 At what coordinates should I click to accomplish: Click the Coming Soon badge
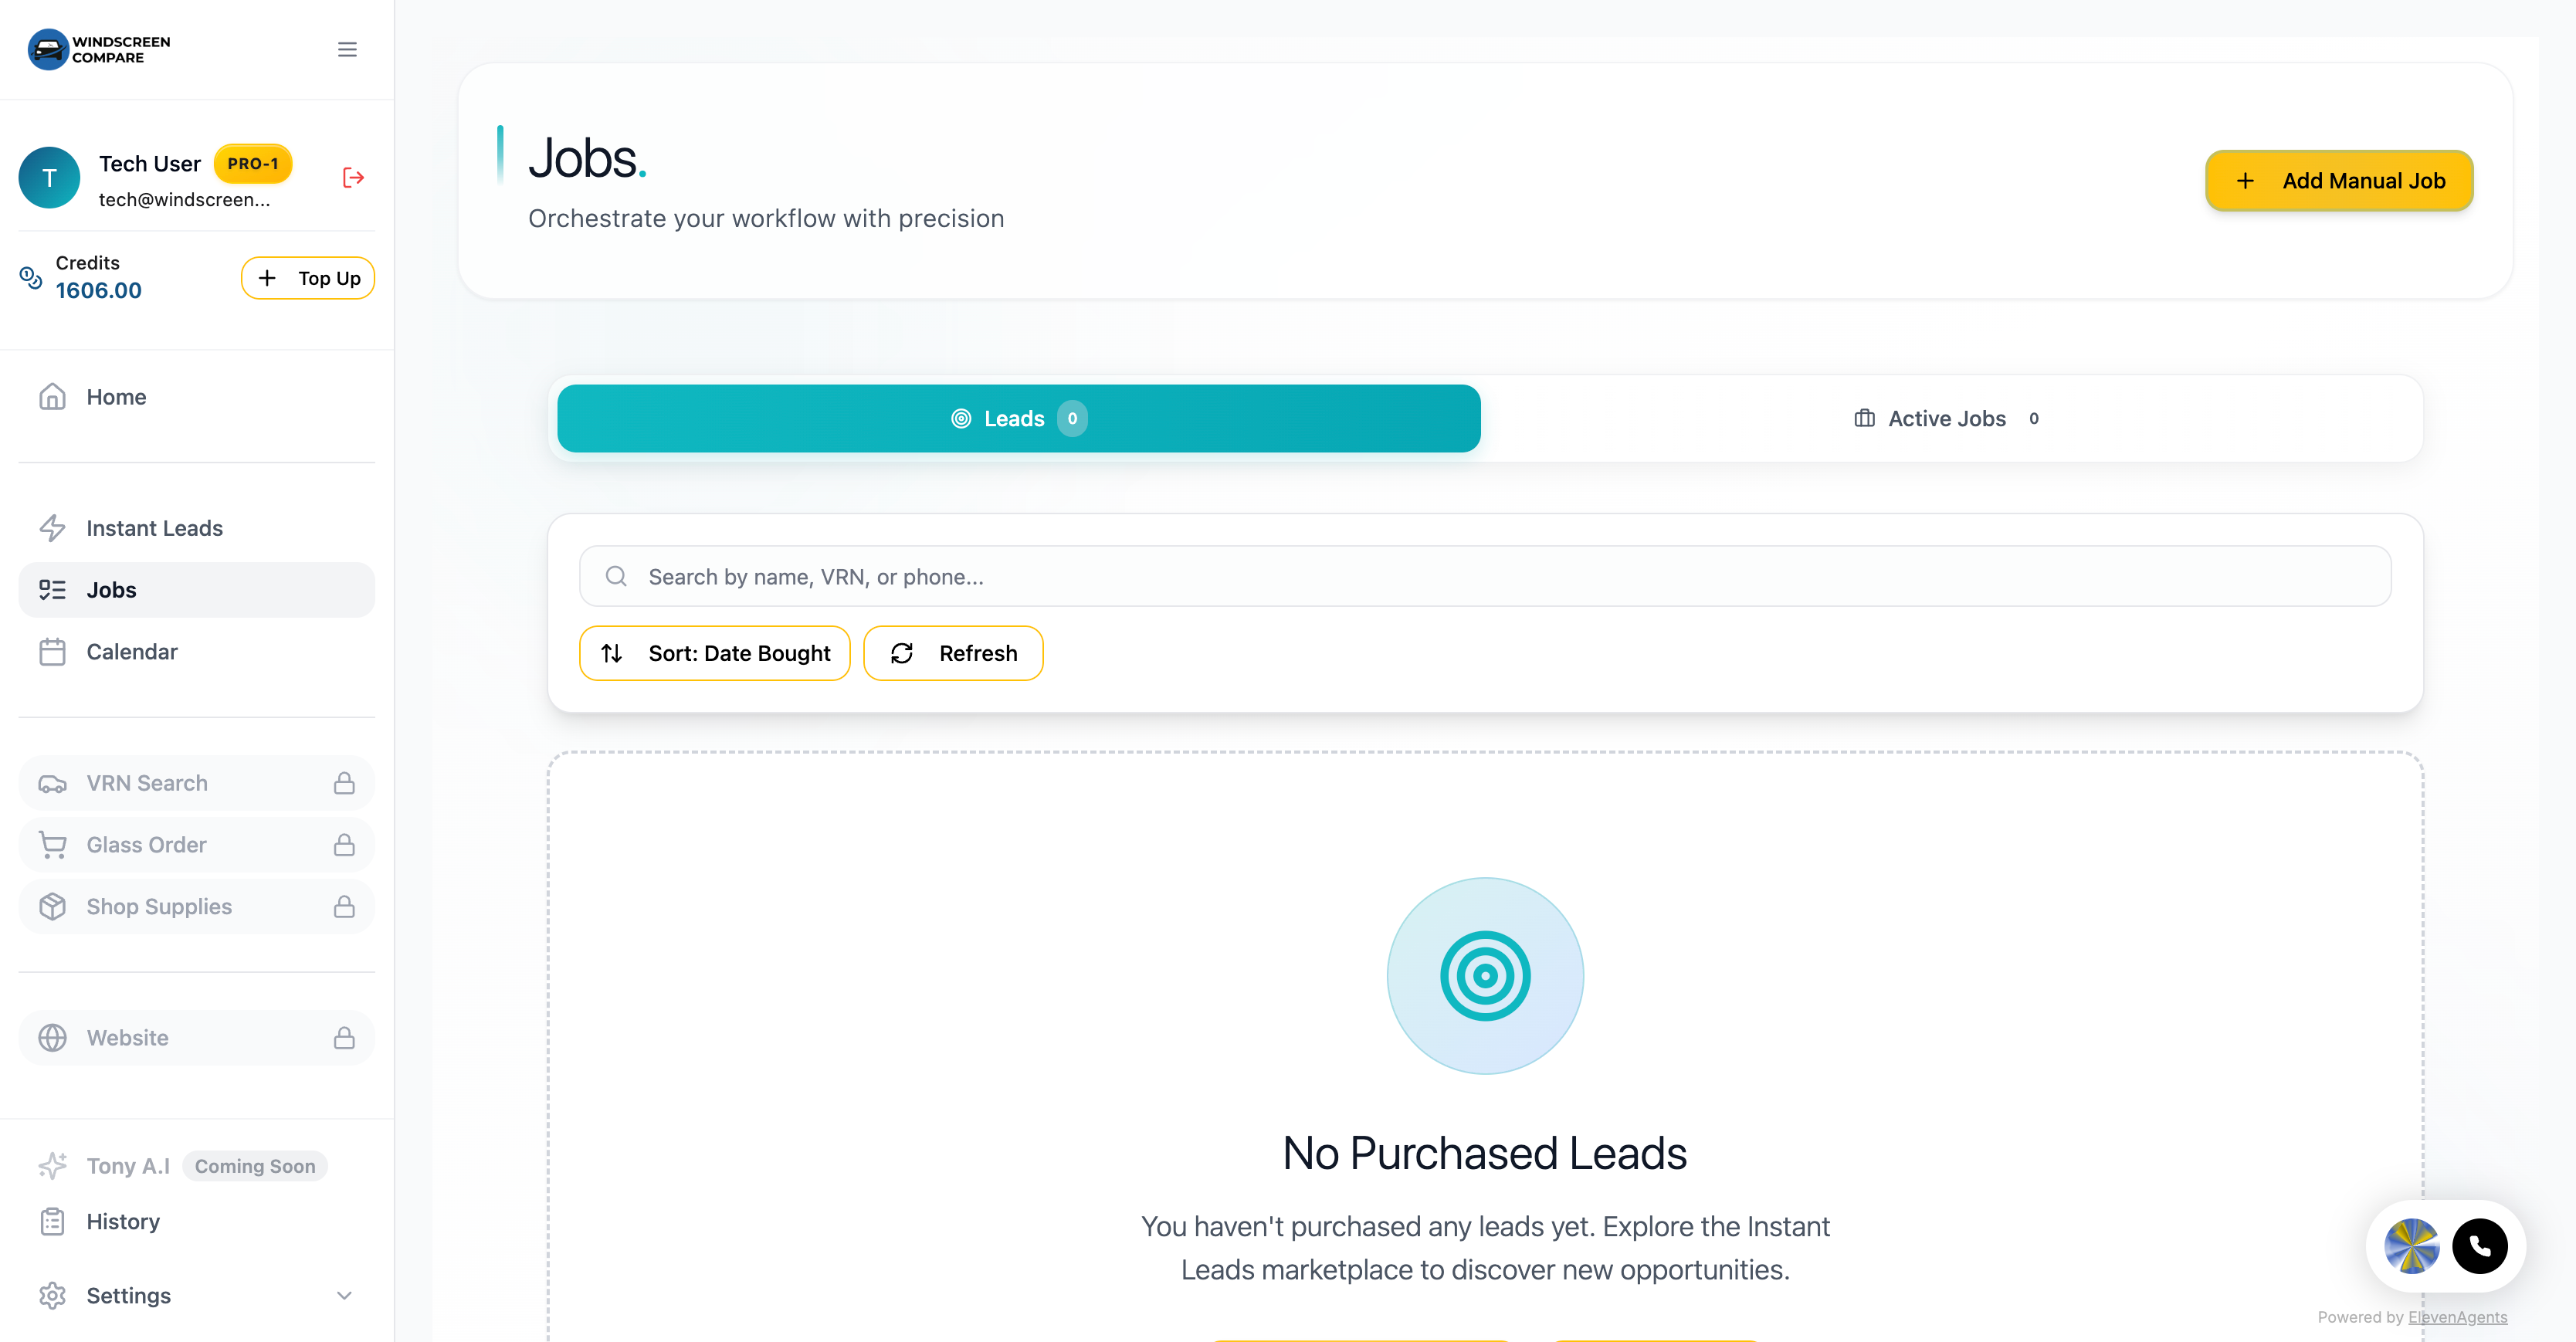coord(255,1166)
